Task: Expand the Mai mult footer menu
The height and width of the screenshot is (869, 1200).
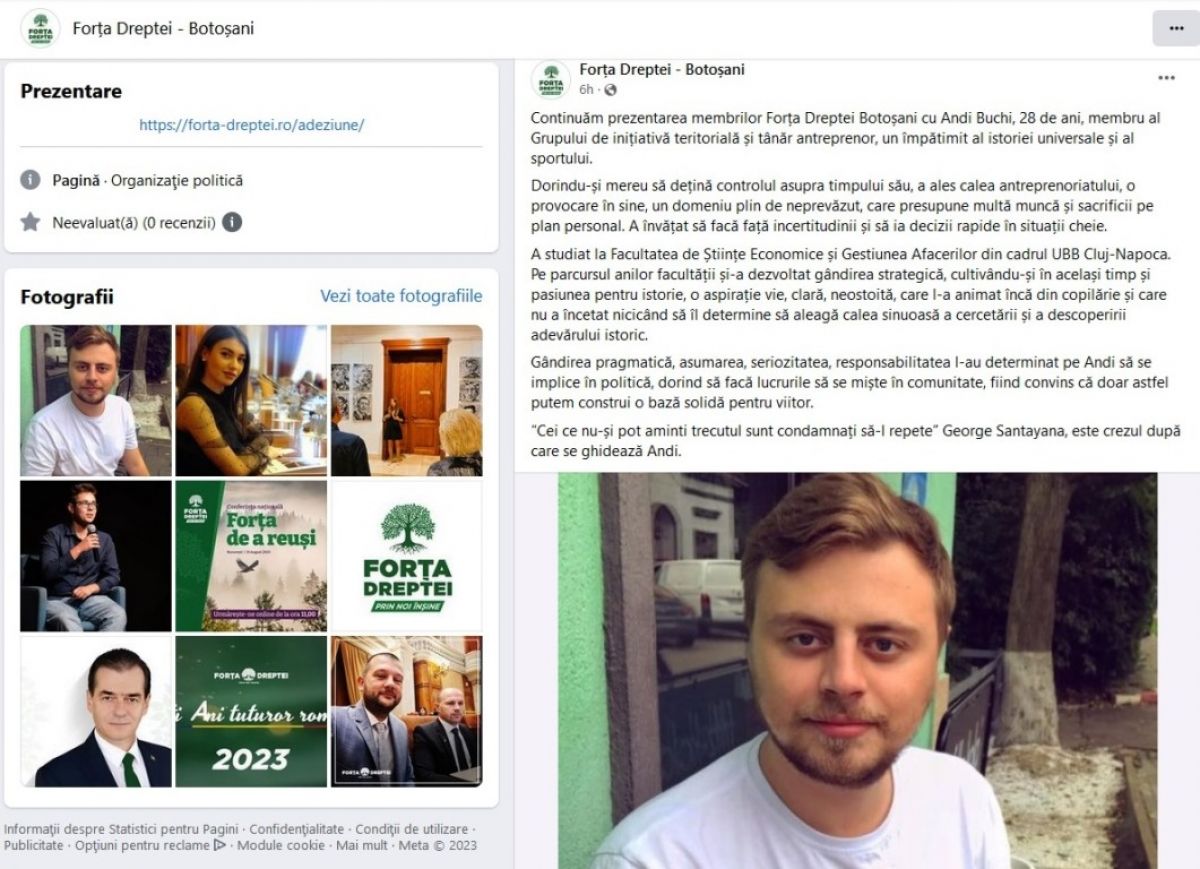Action: click(362, 845)
